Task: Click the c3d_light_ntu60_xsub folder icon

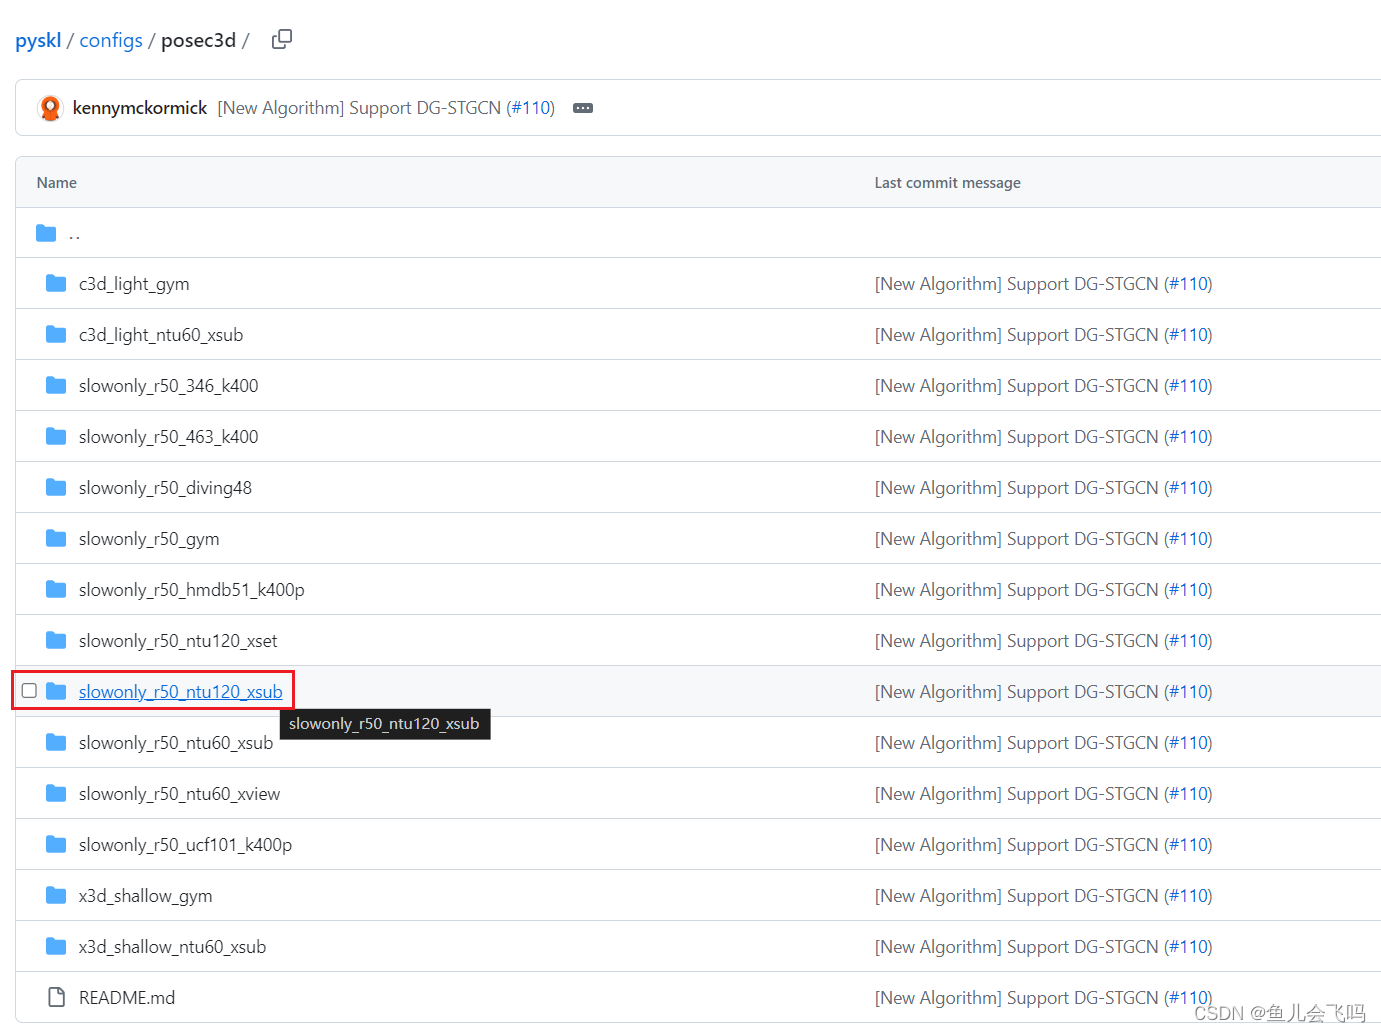Action: (56, 335)
